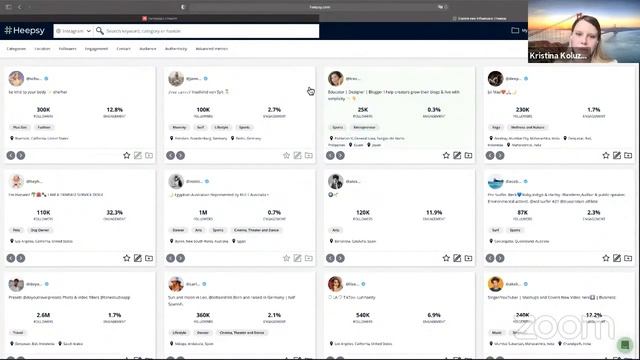Click browser back arrow in the title bar
This screenshot has height=360, width=640.
pyautogui.click(x=19, y=7)
